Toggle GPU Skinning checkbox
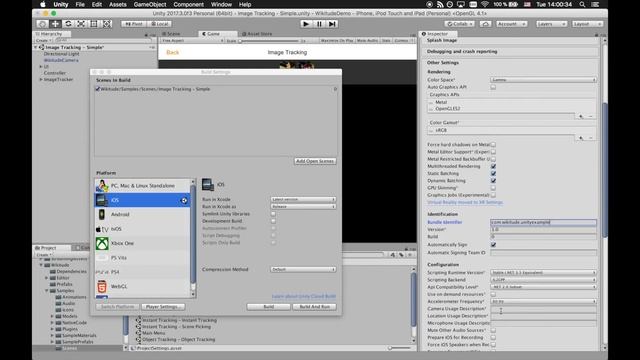 pyautogui.click(x=493, y=188)
